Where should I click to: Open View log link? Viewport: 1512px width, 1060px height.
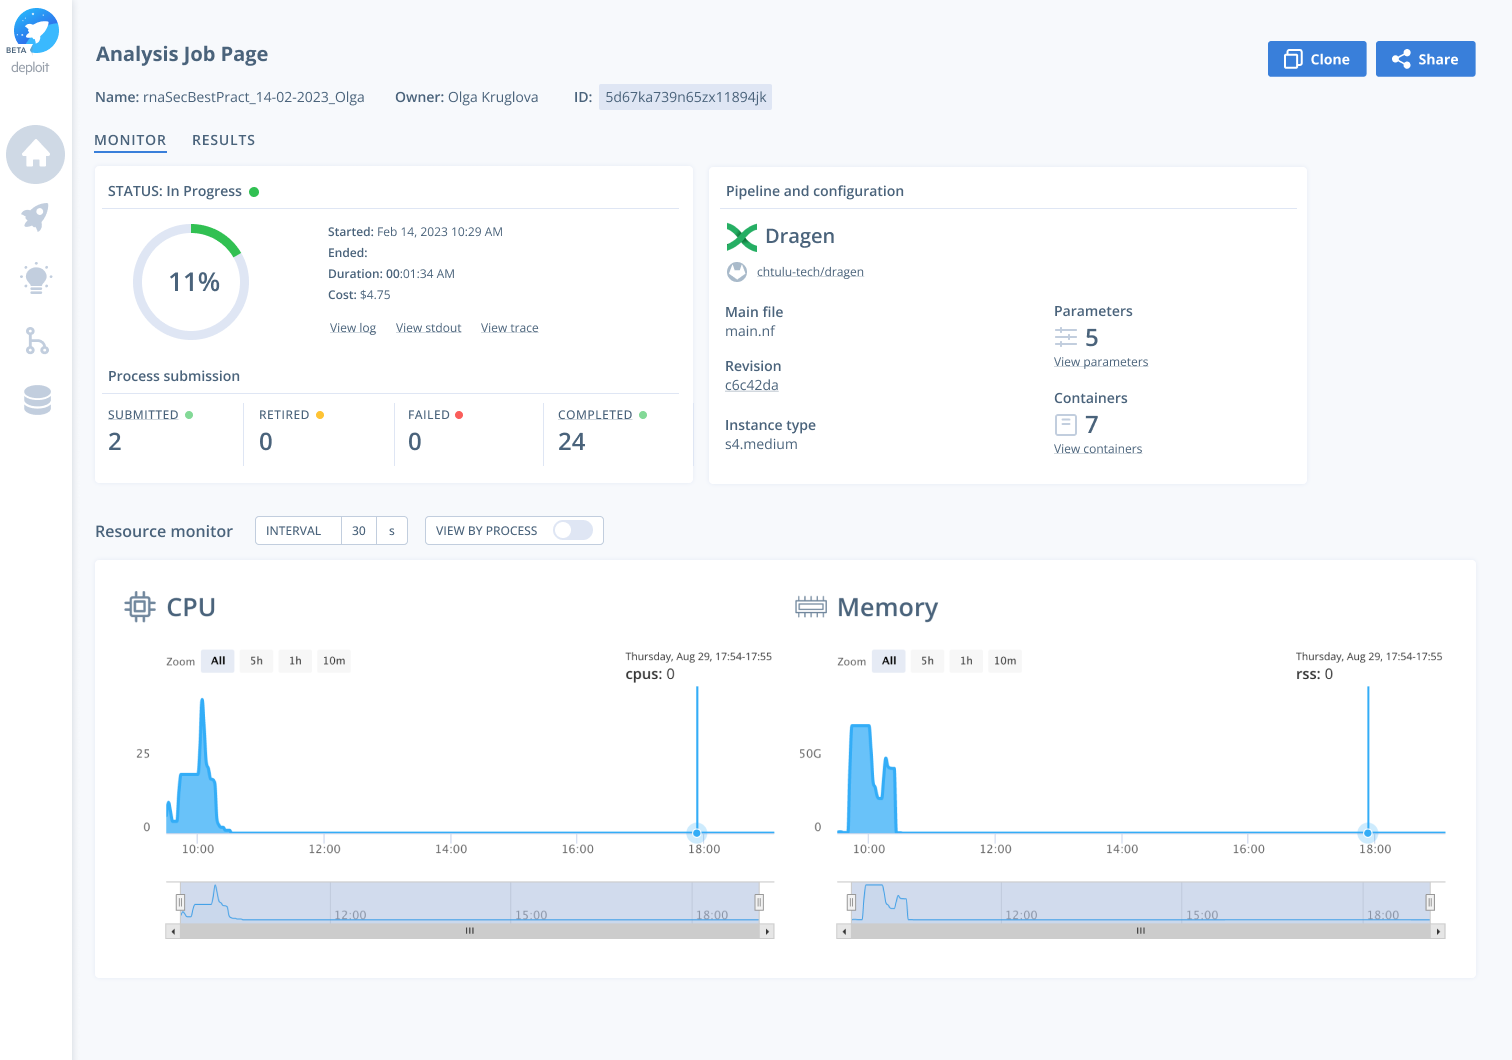[x=353, y=328]
